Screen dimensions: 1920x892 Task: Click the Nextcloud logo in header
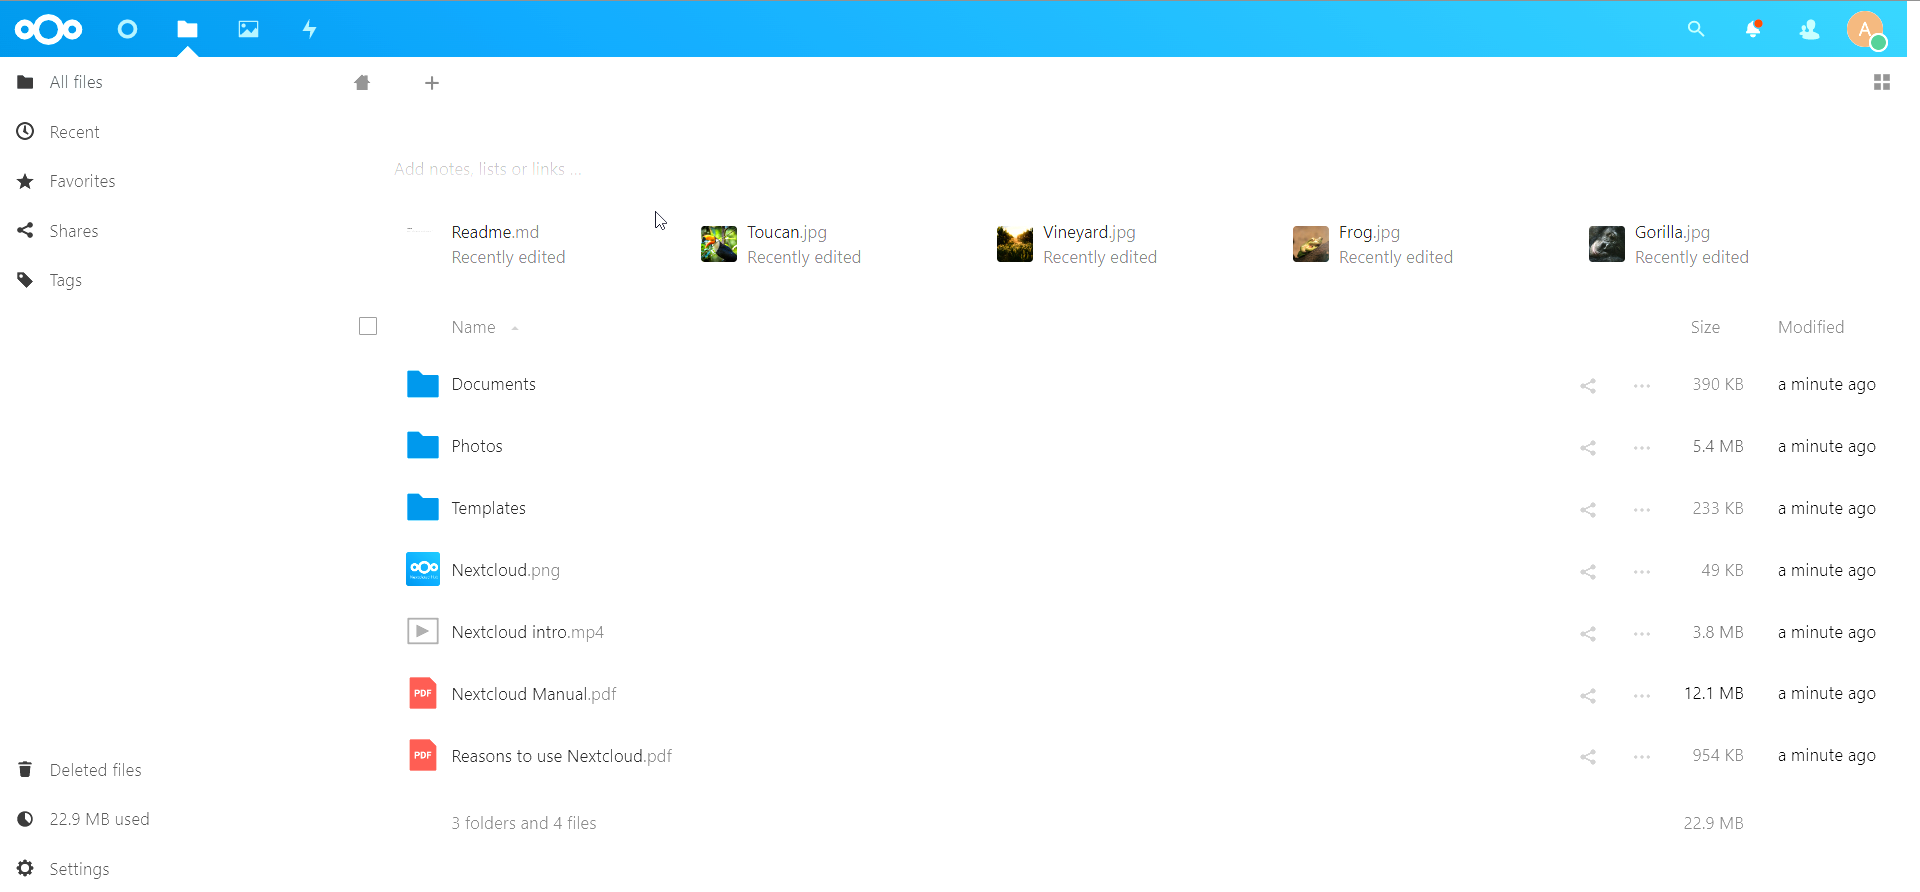[x=48, y=29]
